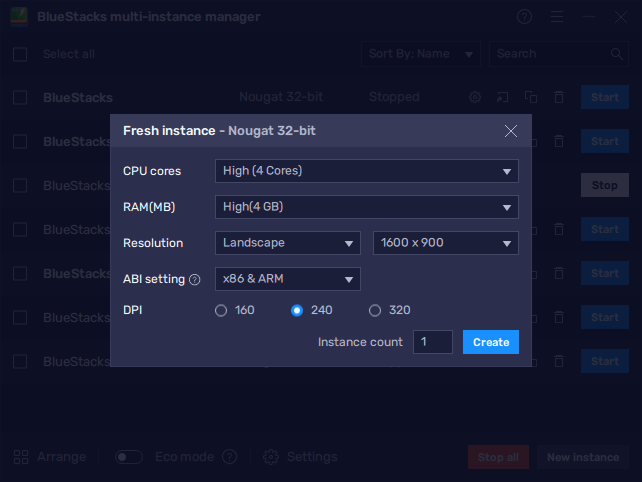Open the CPU cores dropdown

tap(366, 171)
